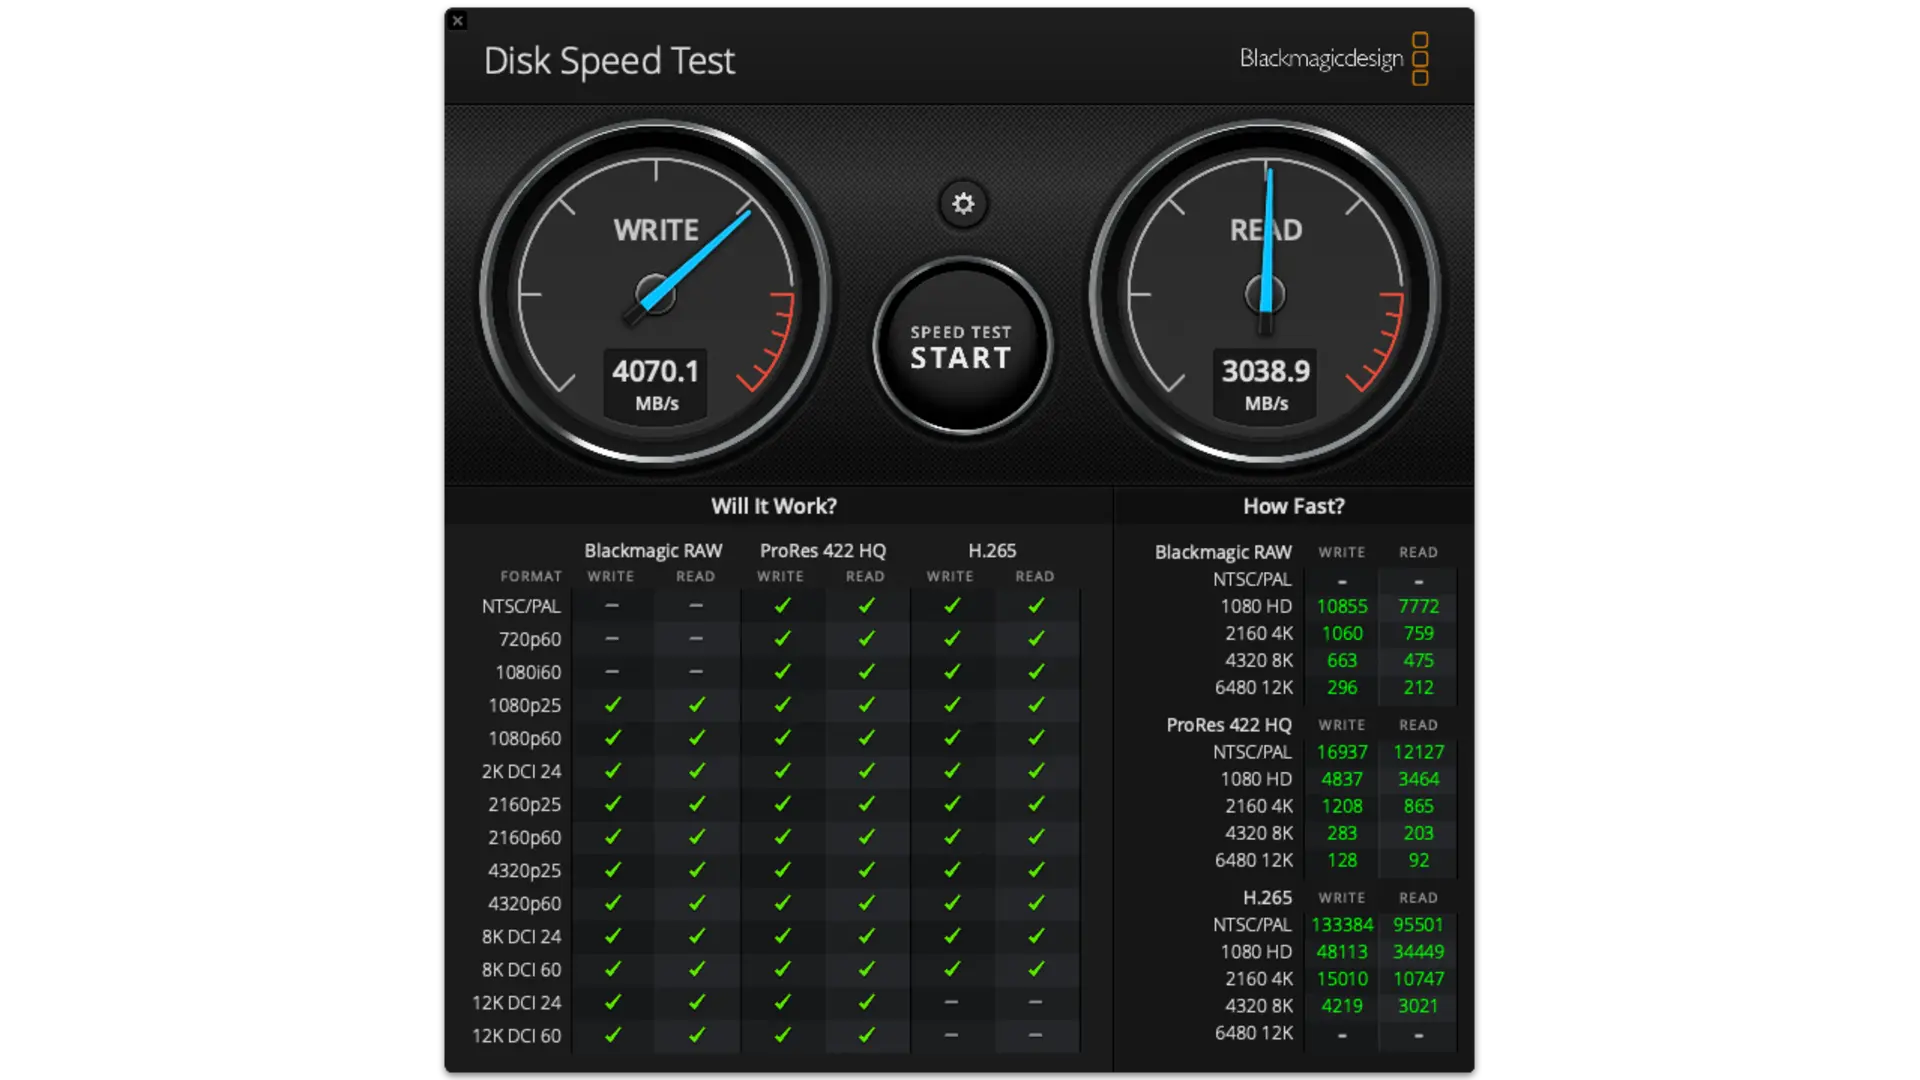Click the 8K DCI 60 format row label
Screen dimensions: 1920x1080
click(x=521, y=969)
